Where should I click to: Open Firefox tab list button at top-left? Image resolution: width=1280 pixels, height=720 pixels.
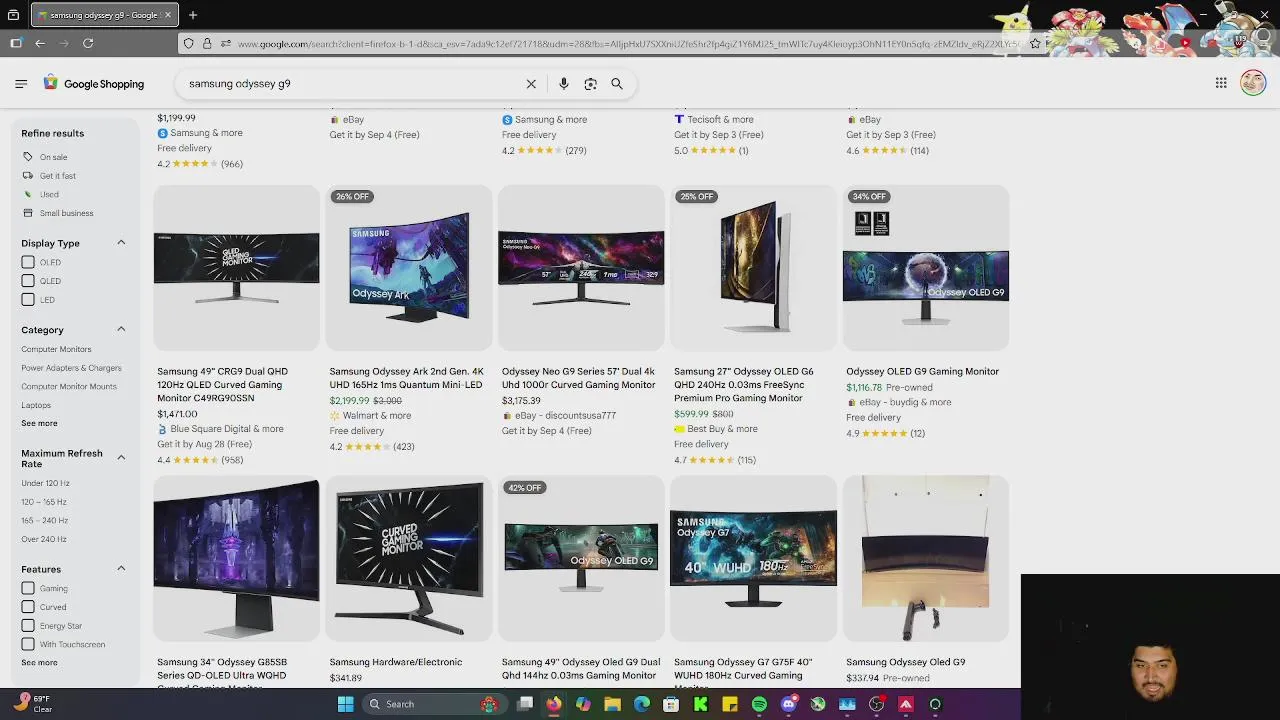pyautogui.click(x=13, y=15)
